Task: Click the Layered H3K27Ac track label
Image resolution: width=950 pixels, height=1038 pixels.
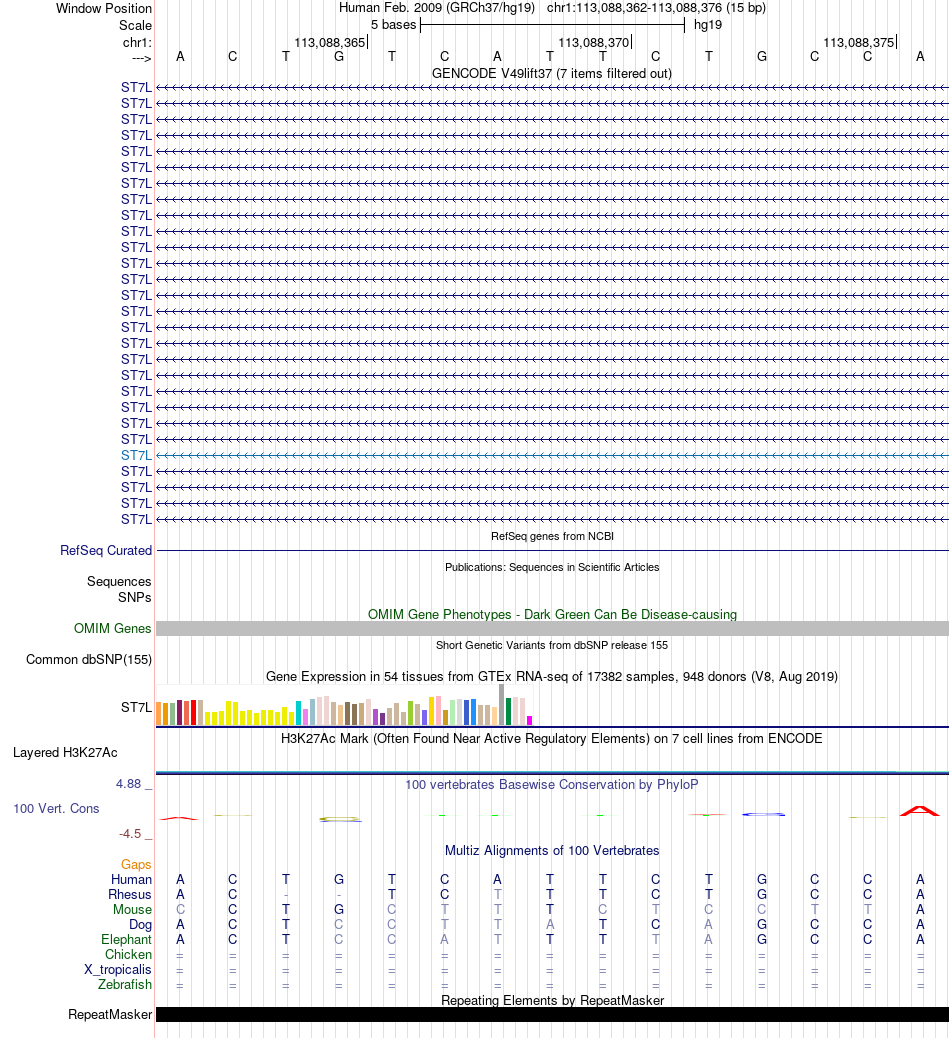Action: coord(66,753)
